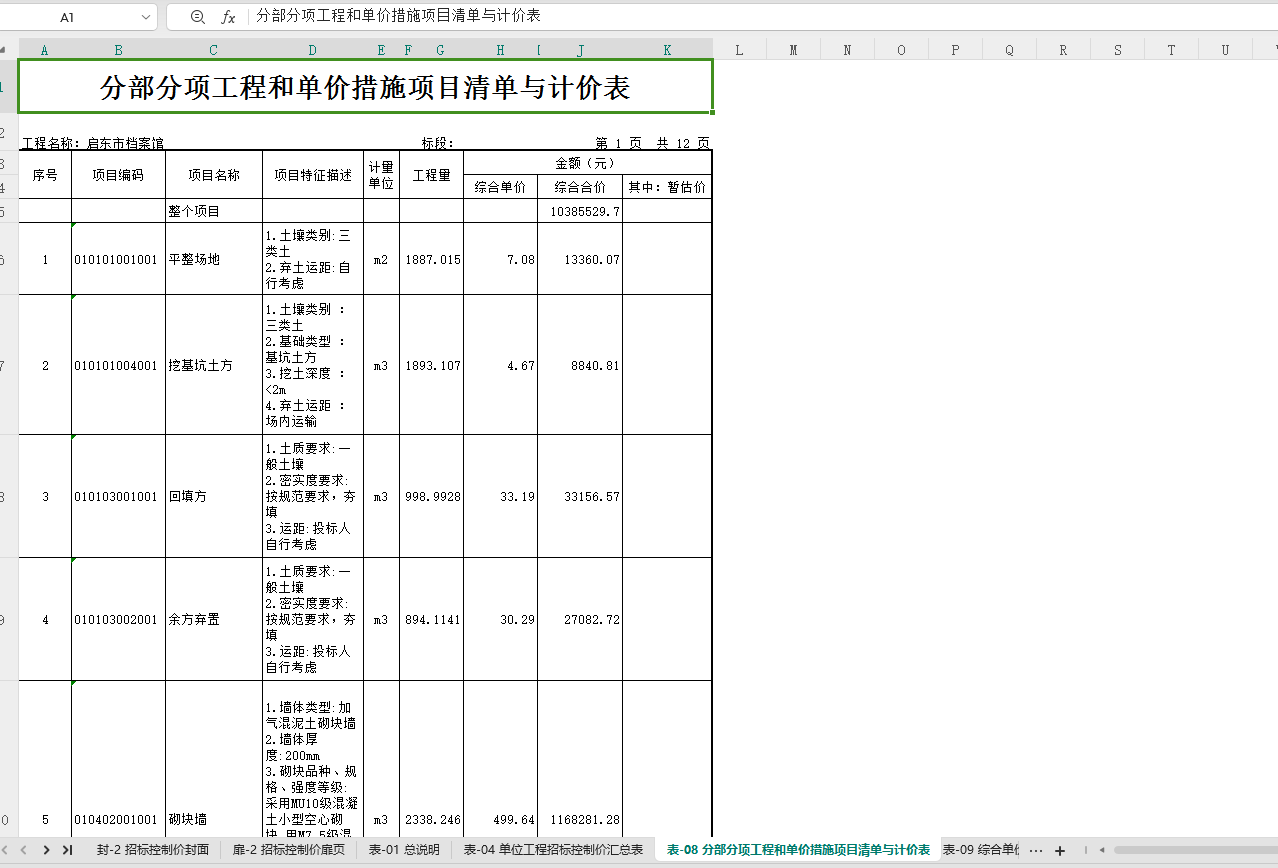Jump to last sheet tab arrow

tap(67, 850)
